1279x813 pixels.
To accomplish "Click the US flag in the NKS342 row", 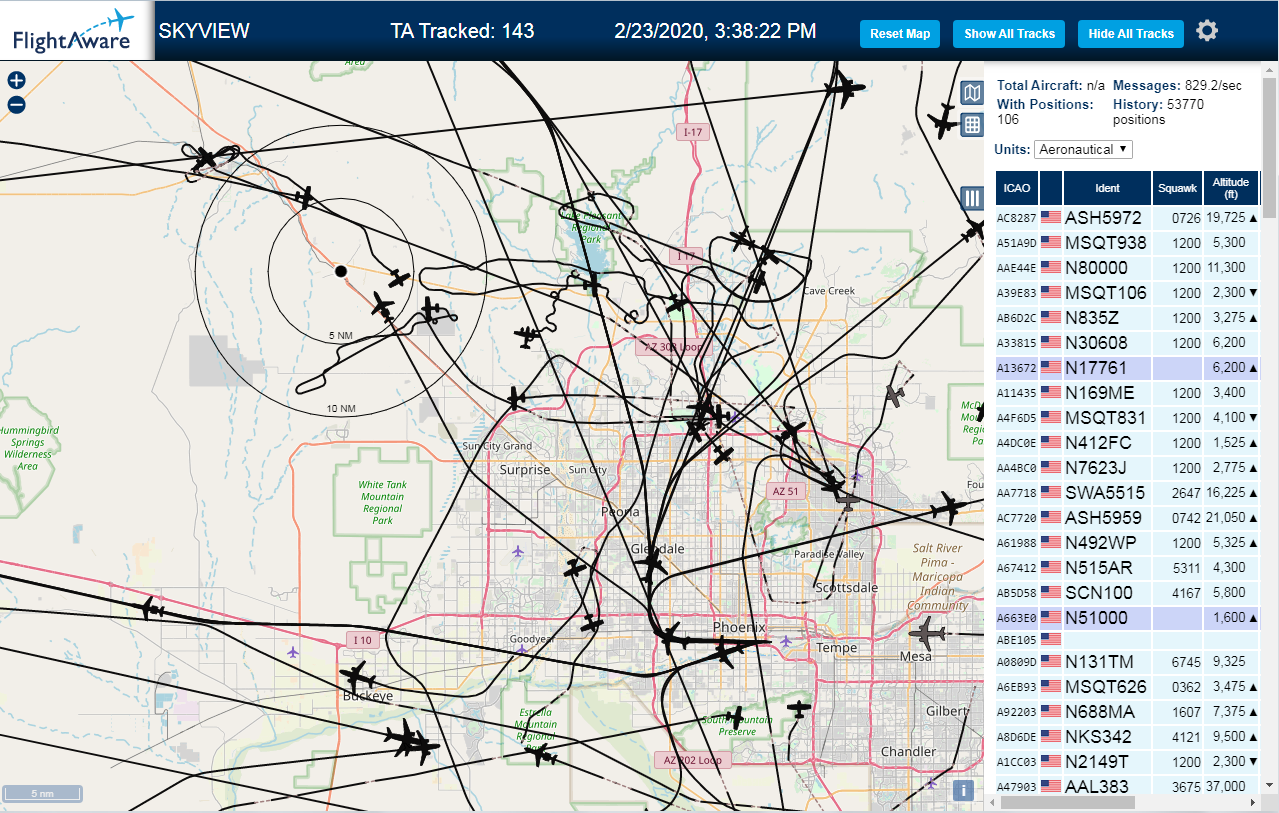I will (x=1051, y=737).
